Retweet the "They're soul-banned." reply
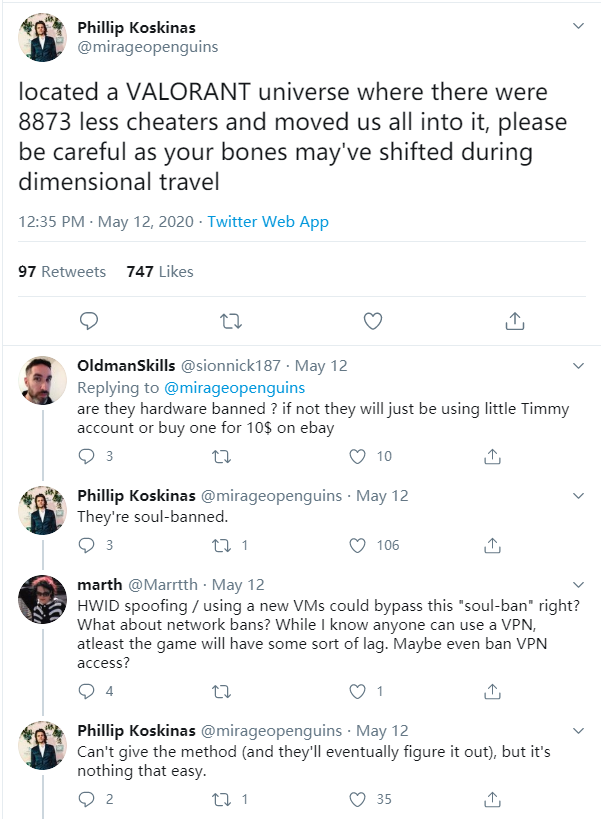This screenshot has height=819, width=601. click(x=222, y=545)
